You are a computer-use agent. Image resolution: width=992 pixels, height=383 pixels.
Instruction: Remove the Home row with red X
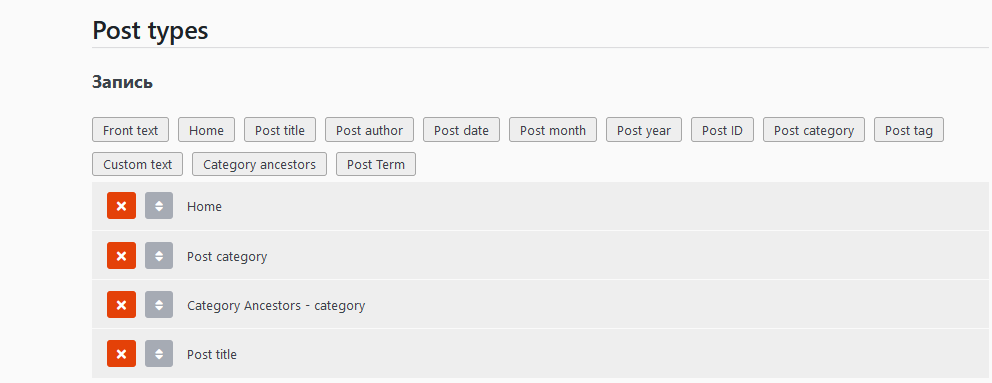coord(121,206)
